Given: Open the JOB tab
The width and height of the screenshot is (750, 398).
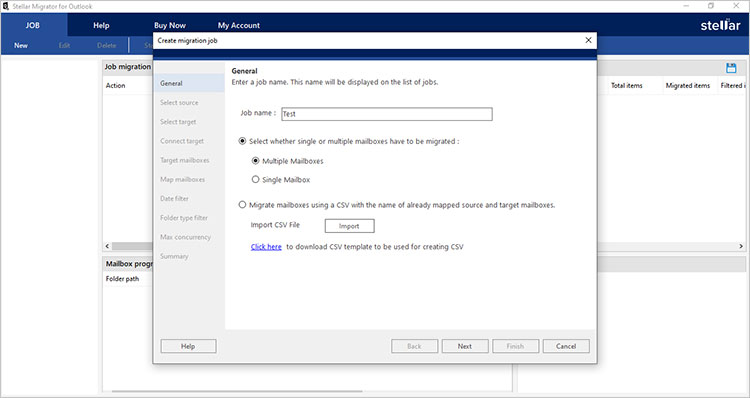Looking at the screenshot, I should coord(33,25).
